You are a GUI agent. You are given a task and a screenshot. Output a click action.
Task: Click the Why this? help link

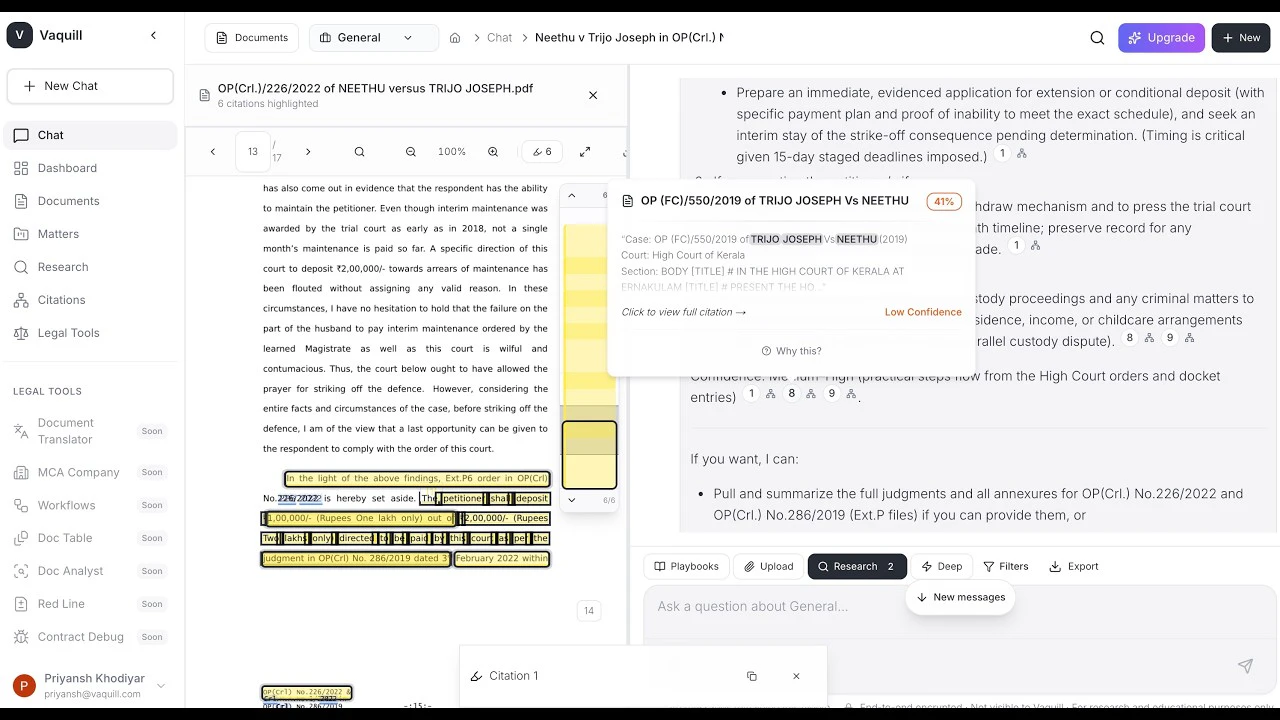791,351
